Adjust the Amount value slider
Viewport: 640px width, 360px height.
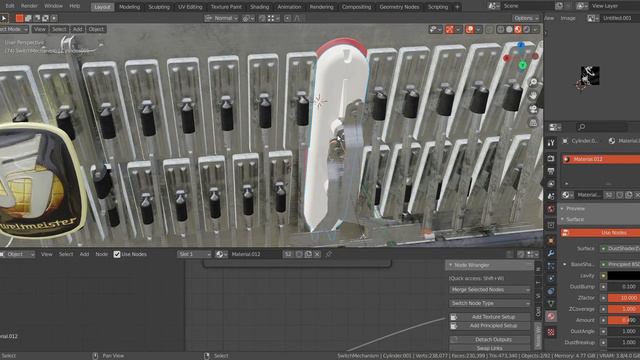click(x=624, y=320)
